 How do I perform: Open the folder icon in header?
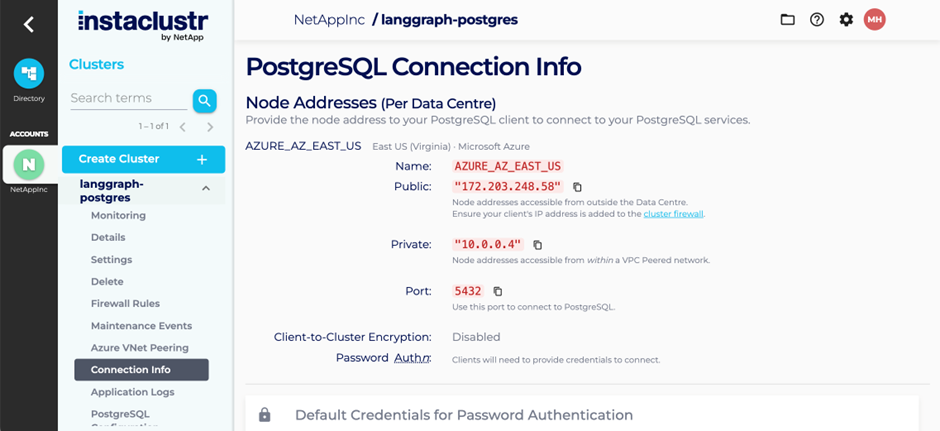point(787,20)
